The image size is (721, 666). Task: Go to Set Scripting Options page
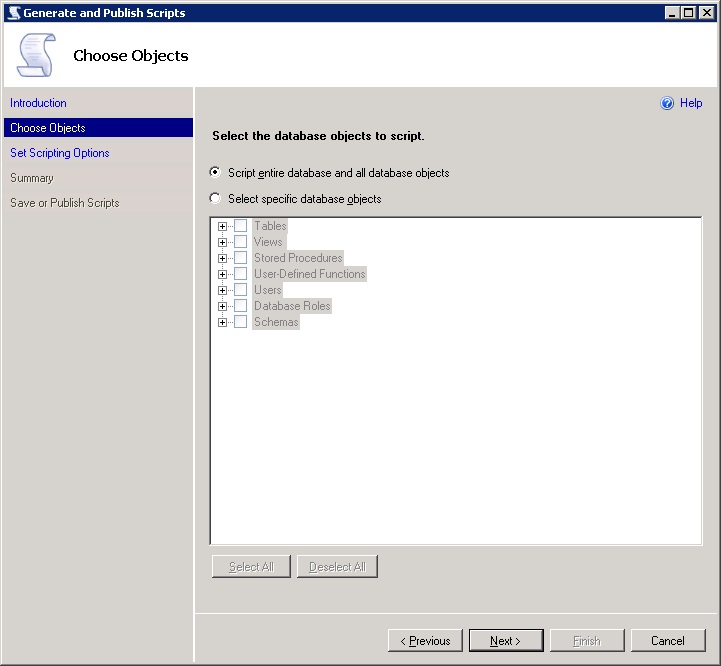[60, 153]
